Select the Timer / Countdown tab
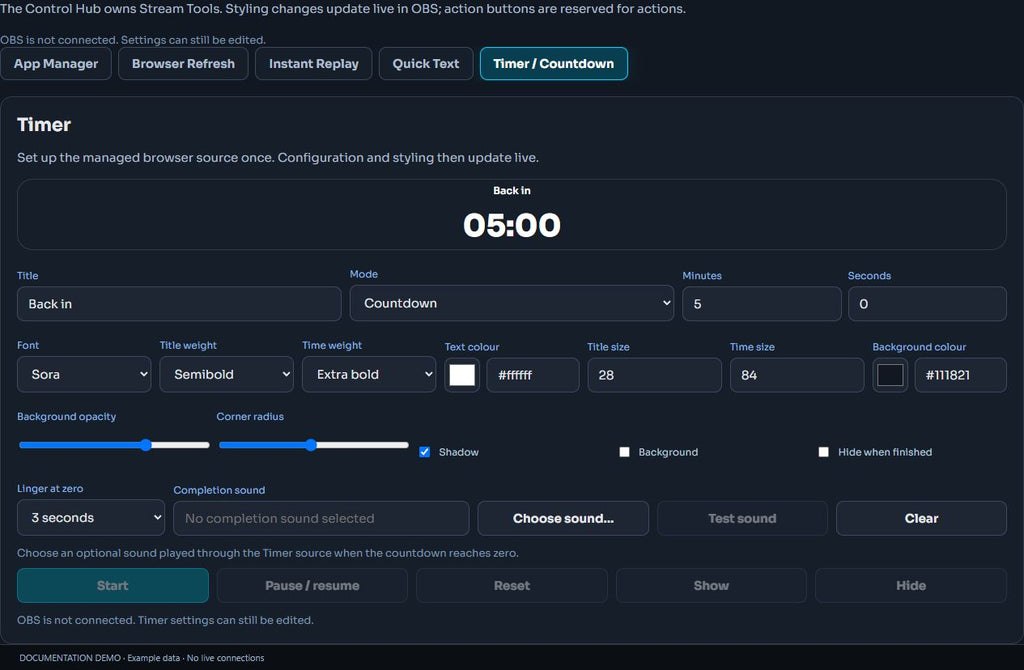Screen dimensions: 1024x670 click(554, 63)
